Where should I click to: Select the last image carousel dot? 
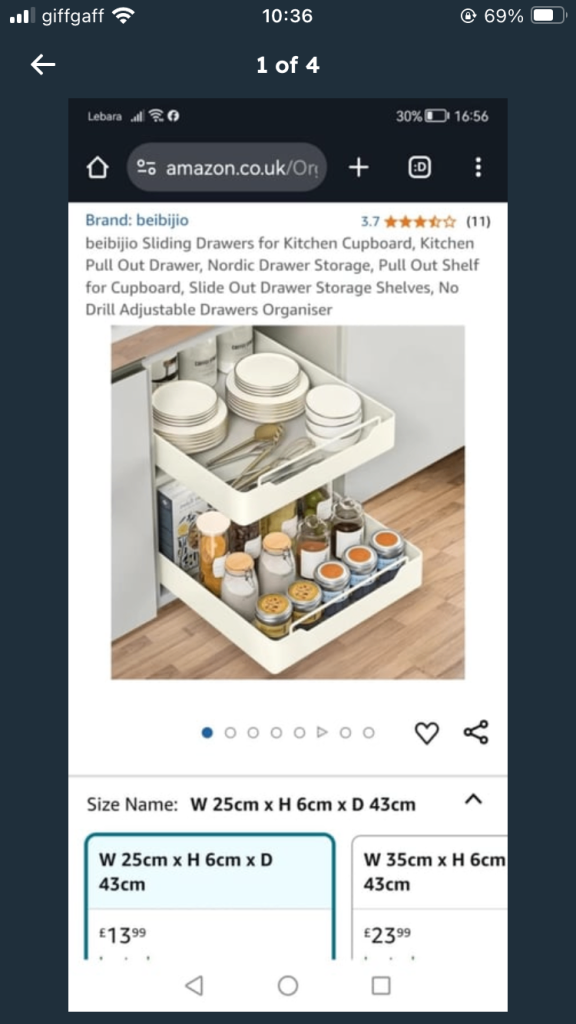click(368, 733)
